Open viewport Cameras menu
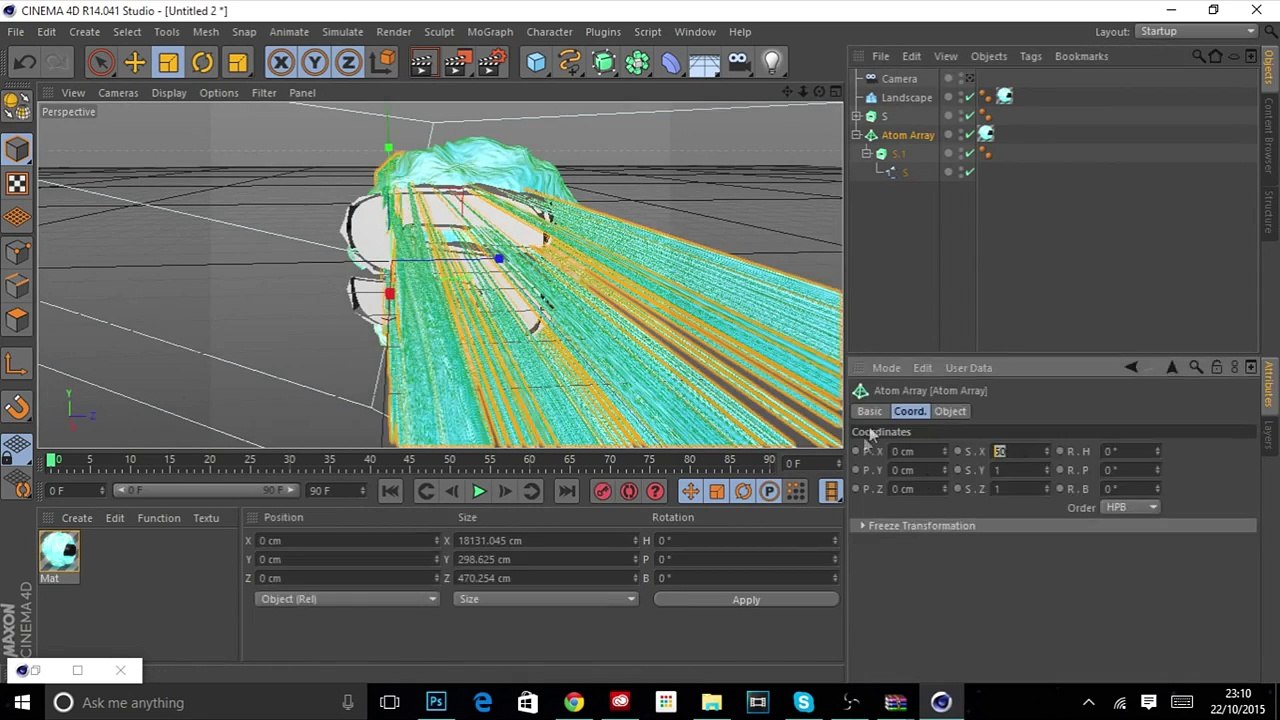Screen dimensions: 1280x720 118,93
